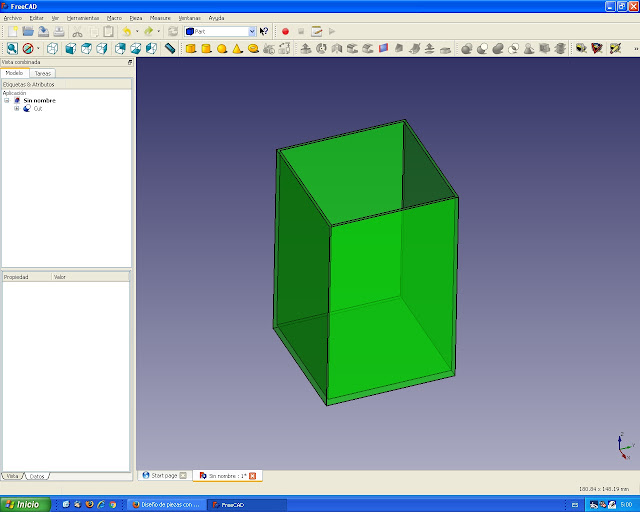Switch to the front view cube
This screenshot has height=512, width=640.
[x=71, y=49]
